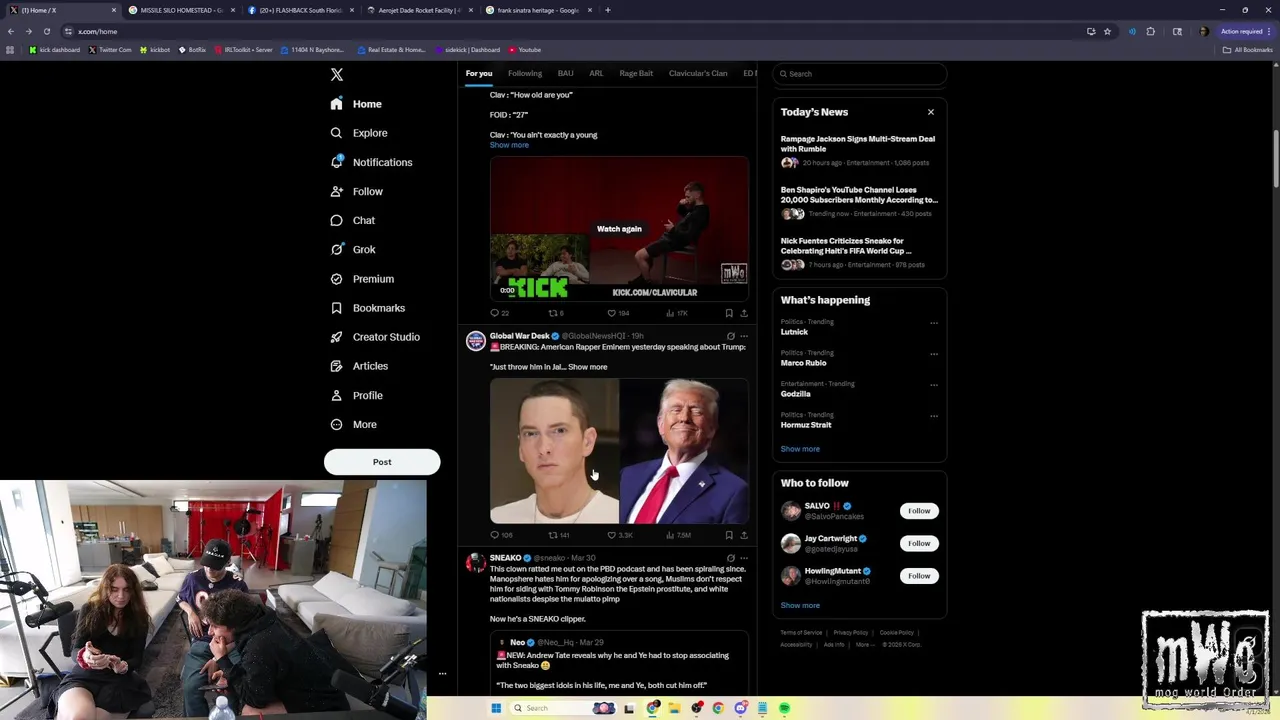Switch to the For you tab

[x=479, y=73]
